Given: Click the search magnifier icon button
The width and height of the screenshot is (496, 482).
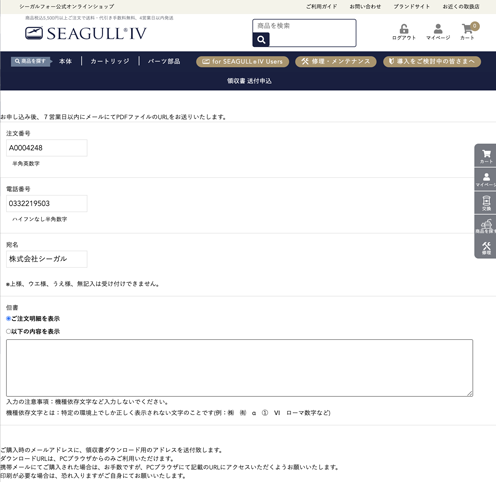Looking at the screenshot, I should click(x=261, y=40).
